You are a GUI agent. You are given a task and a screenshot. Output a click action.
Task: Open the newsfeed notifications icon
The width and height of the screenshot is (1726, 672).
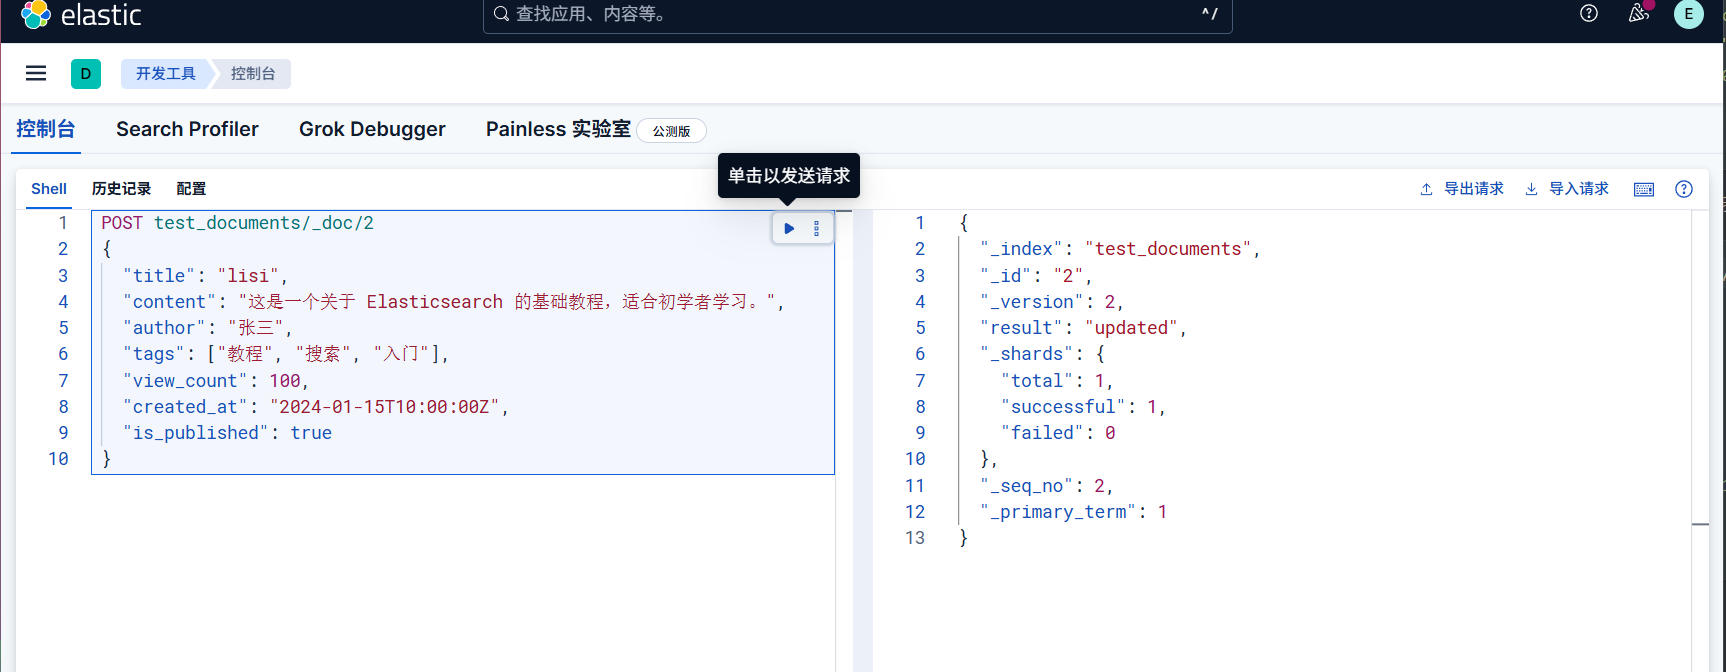[x=1638, y=14]
